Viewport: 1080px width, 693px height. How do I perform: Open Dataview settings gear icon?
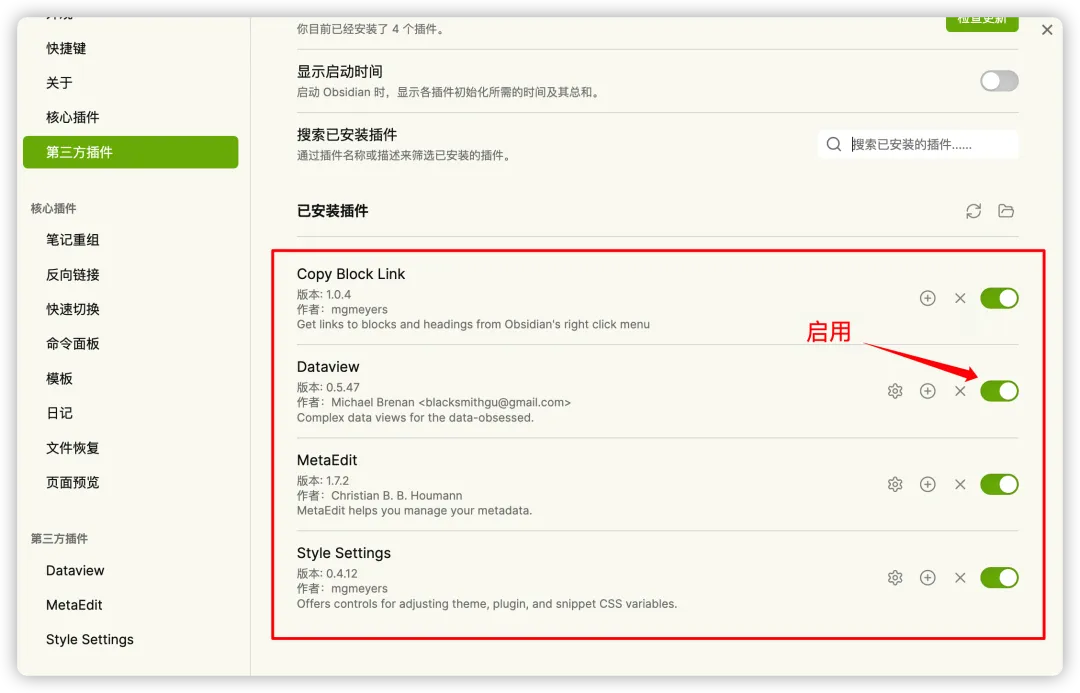tap(895, 391)
